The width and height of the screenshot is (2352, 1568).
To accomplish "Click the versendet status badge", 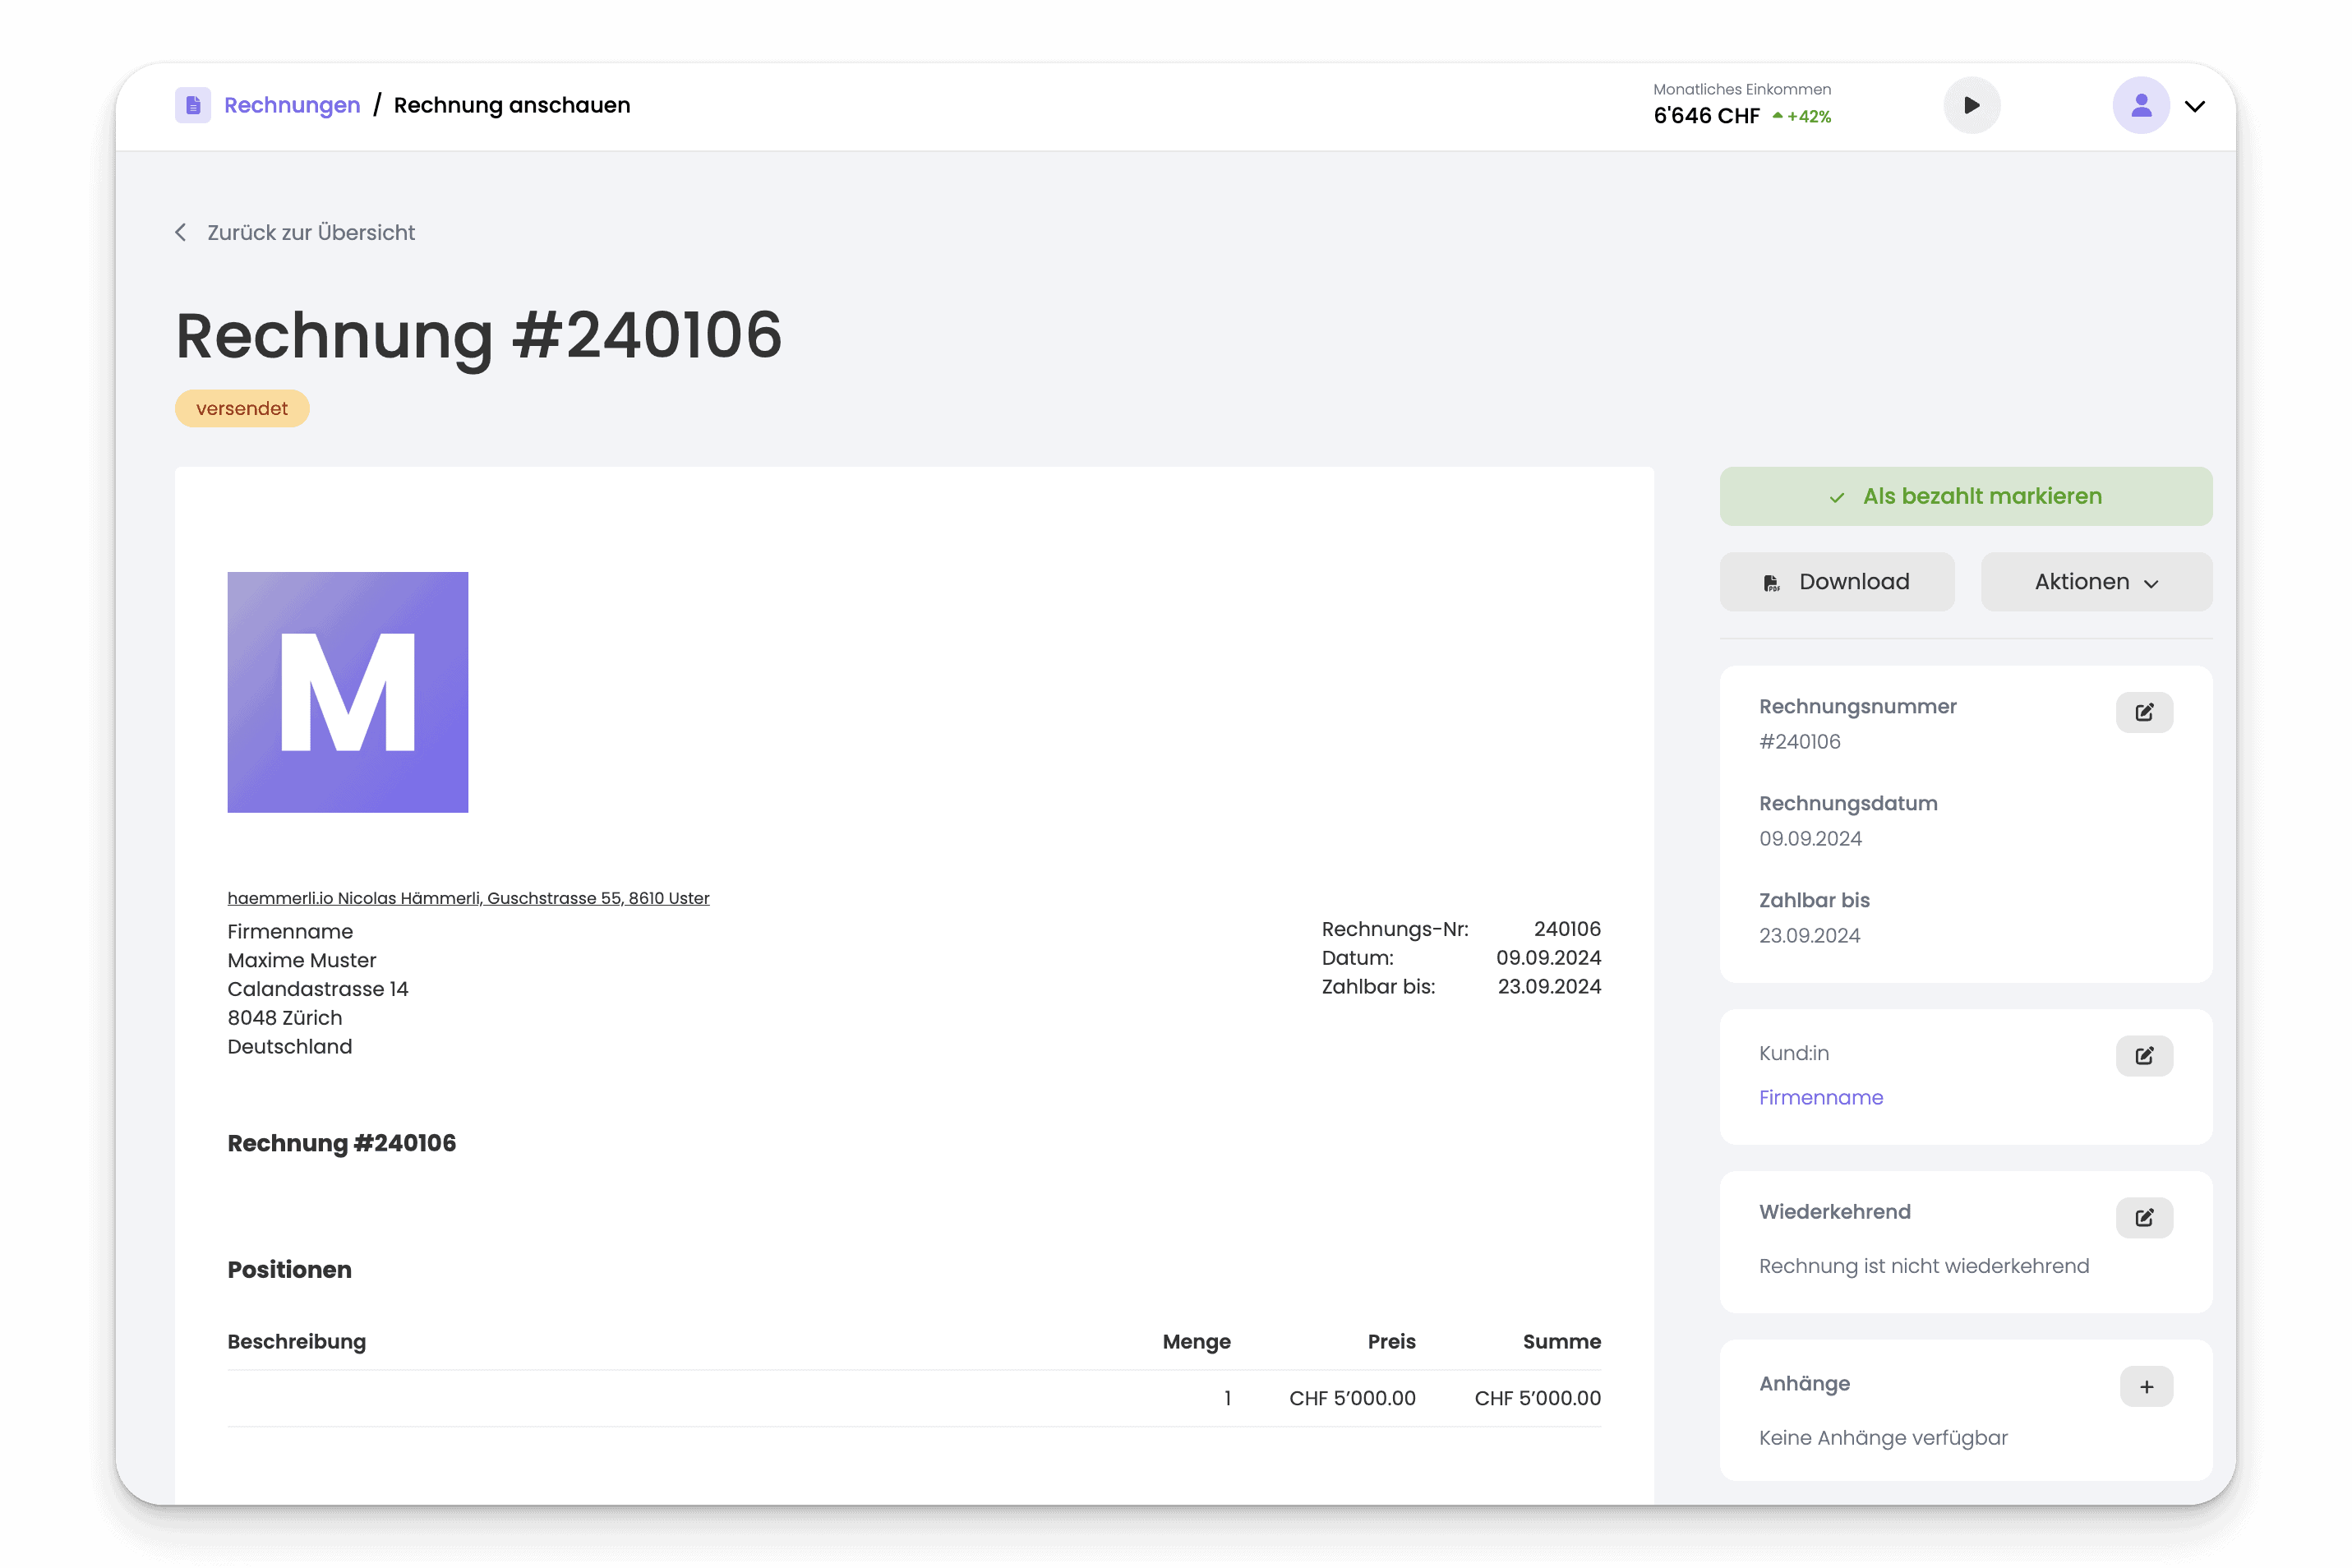I will 242,408.
